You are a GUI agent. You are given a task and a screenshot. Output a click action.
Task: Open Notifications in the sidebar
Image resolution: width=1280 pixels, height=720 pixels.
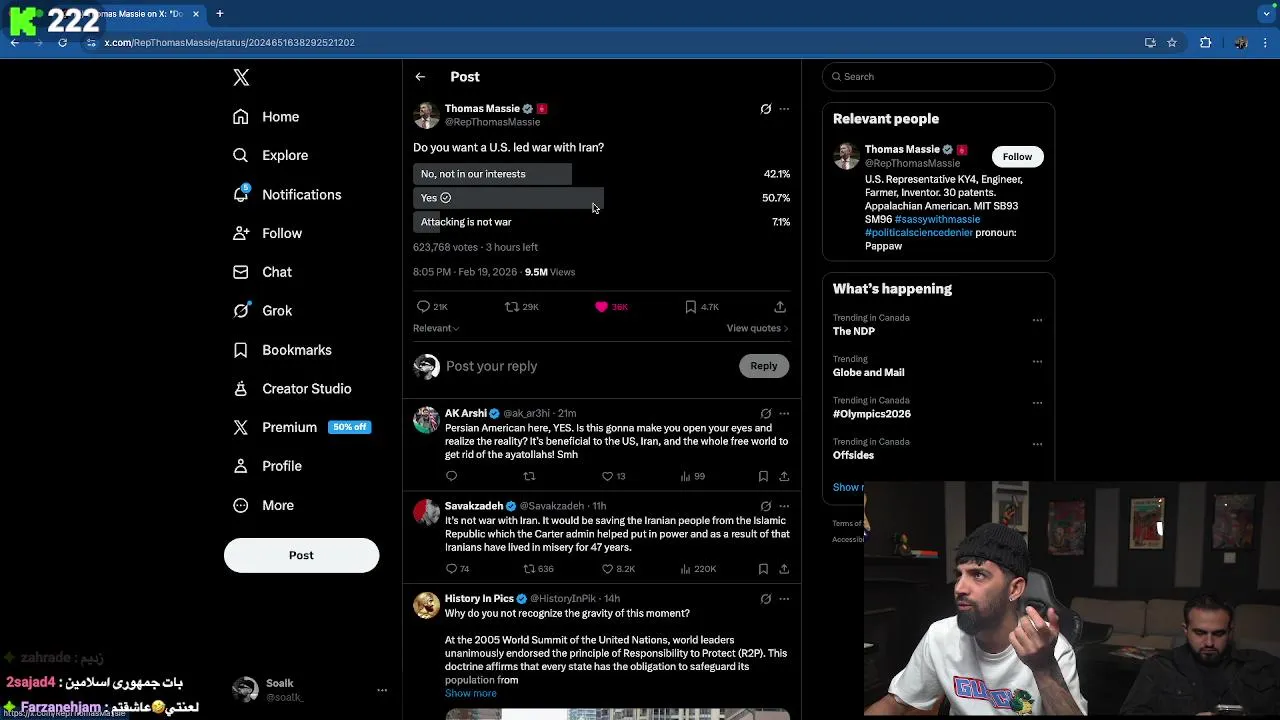[287, 194]
